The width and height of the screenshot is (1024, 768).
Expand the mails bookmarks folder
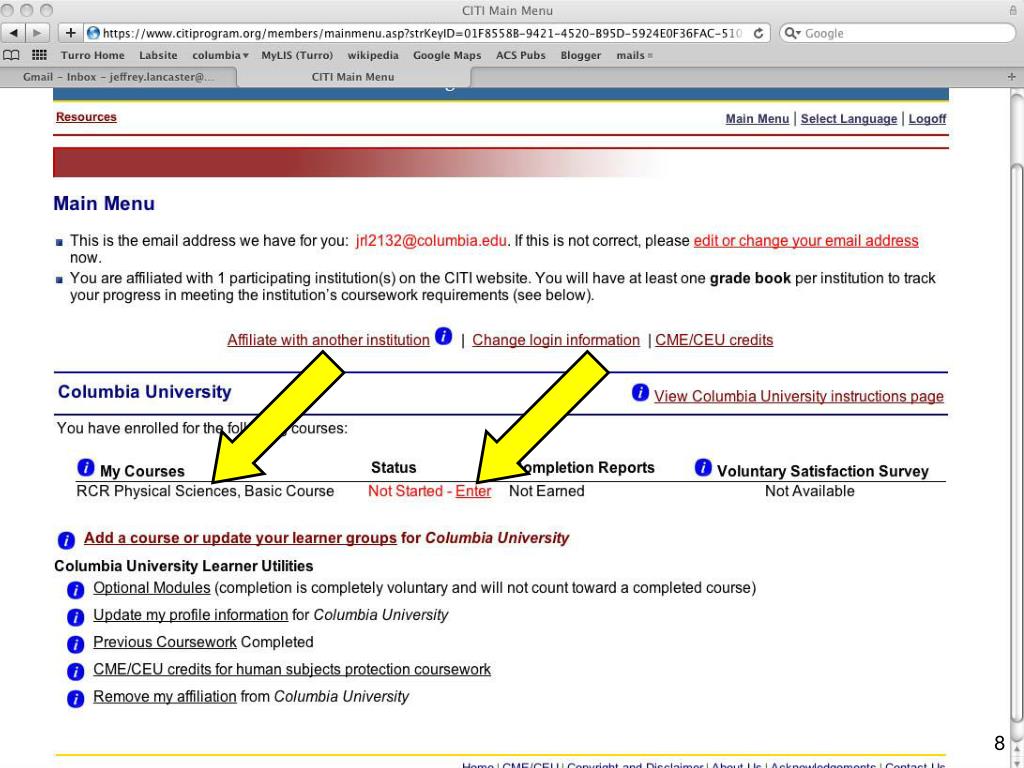coord(634,56)
